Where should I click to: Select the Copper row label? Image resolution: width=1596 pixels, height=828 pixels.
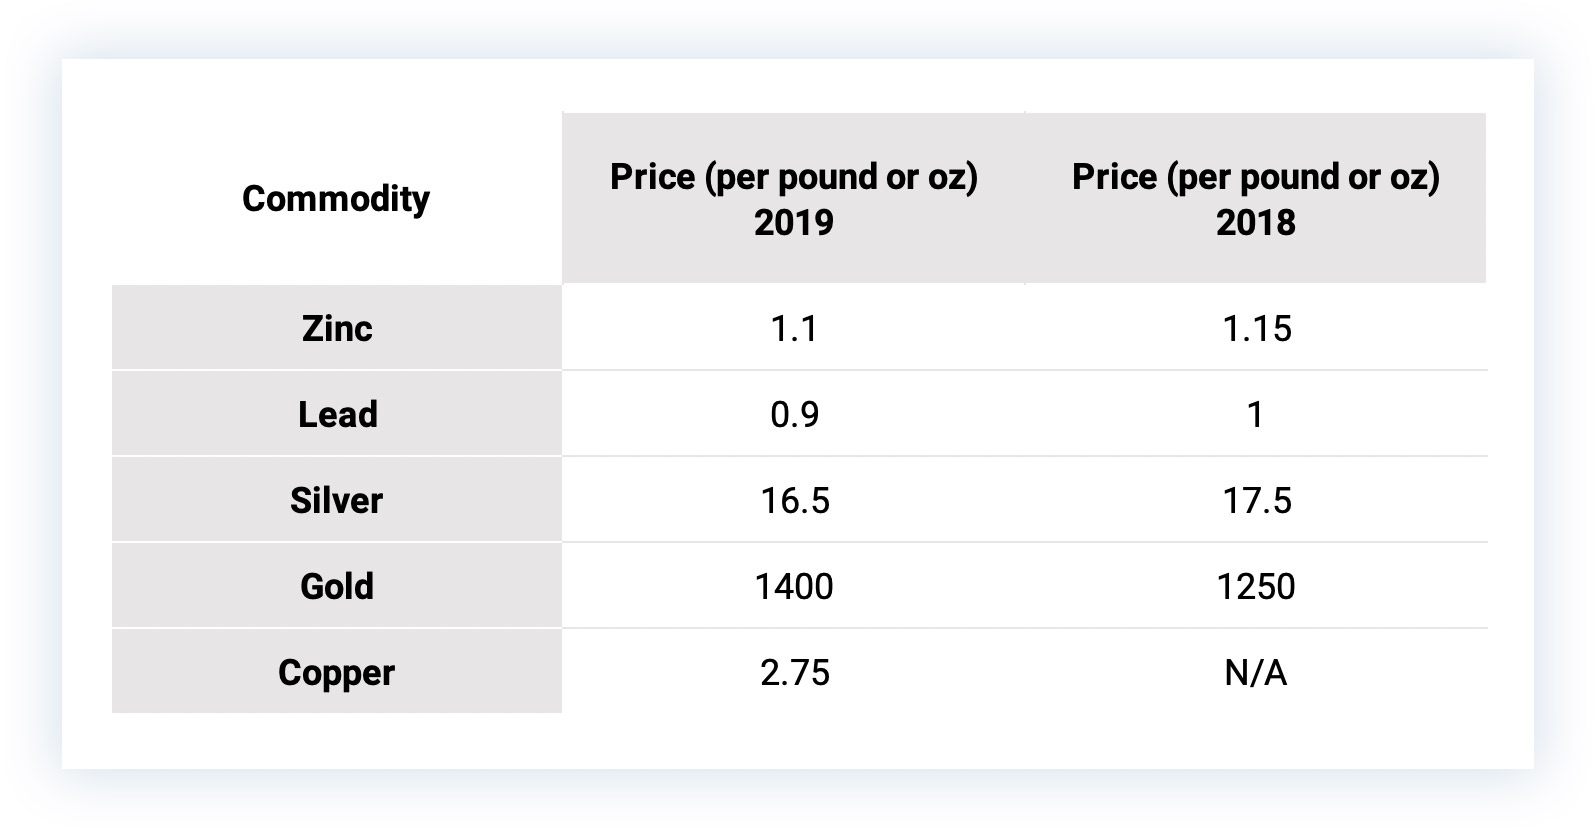(337, 672)
